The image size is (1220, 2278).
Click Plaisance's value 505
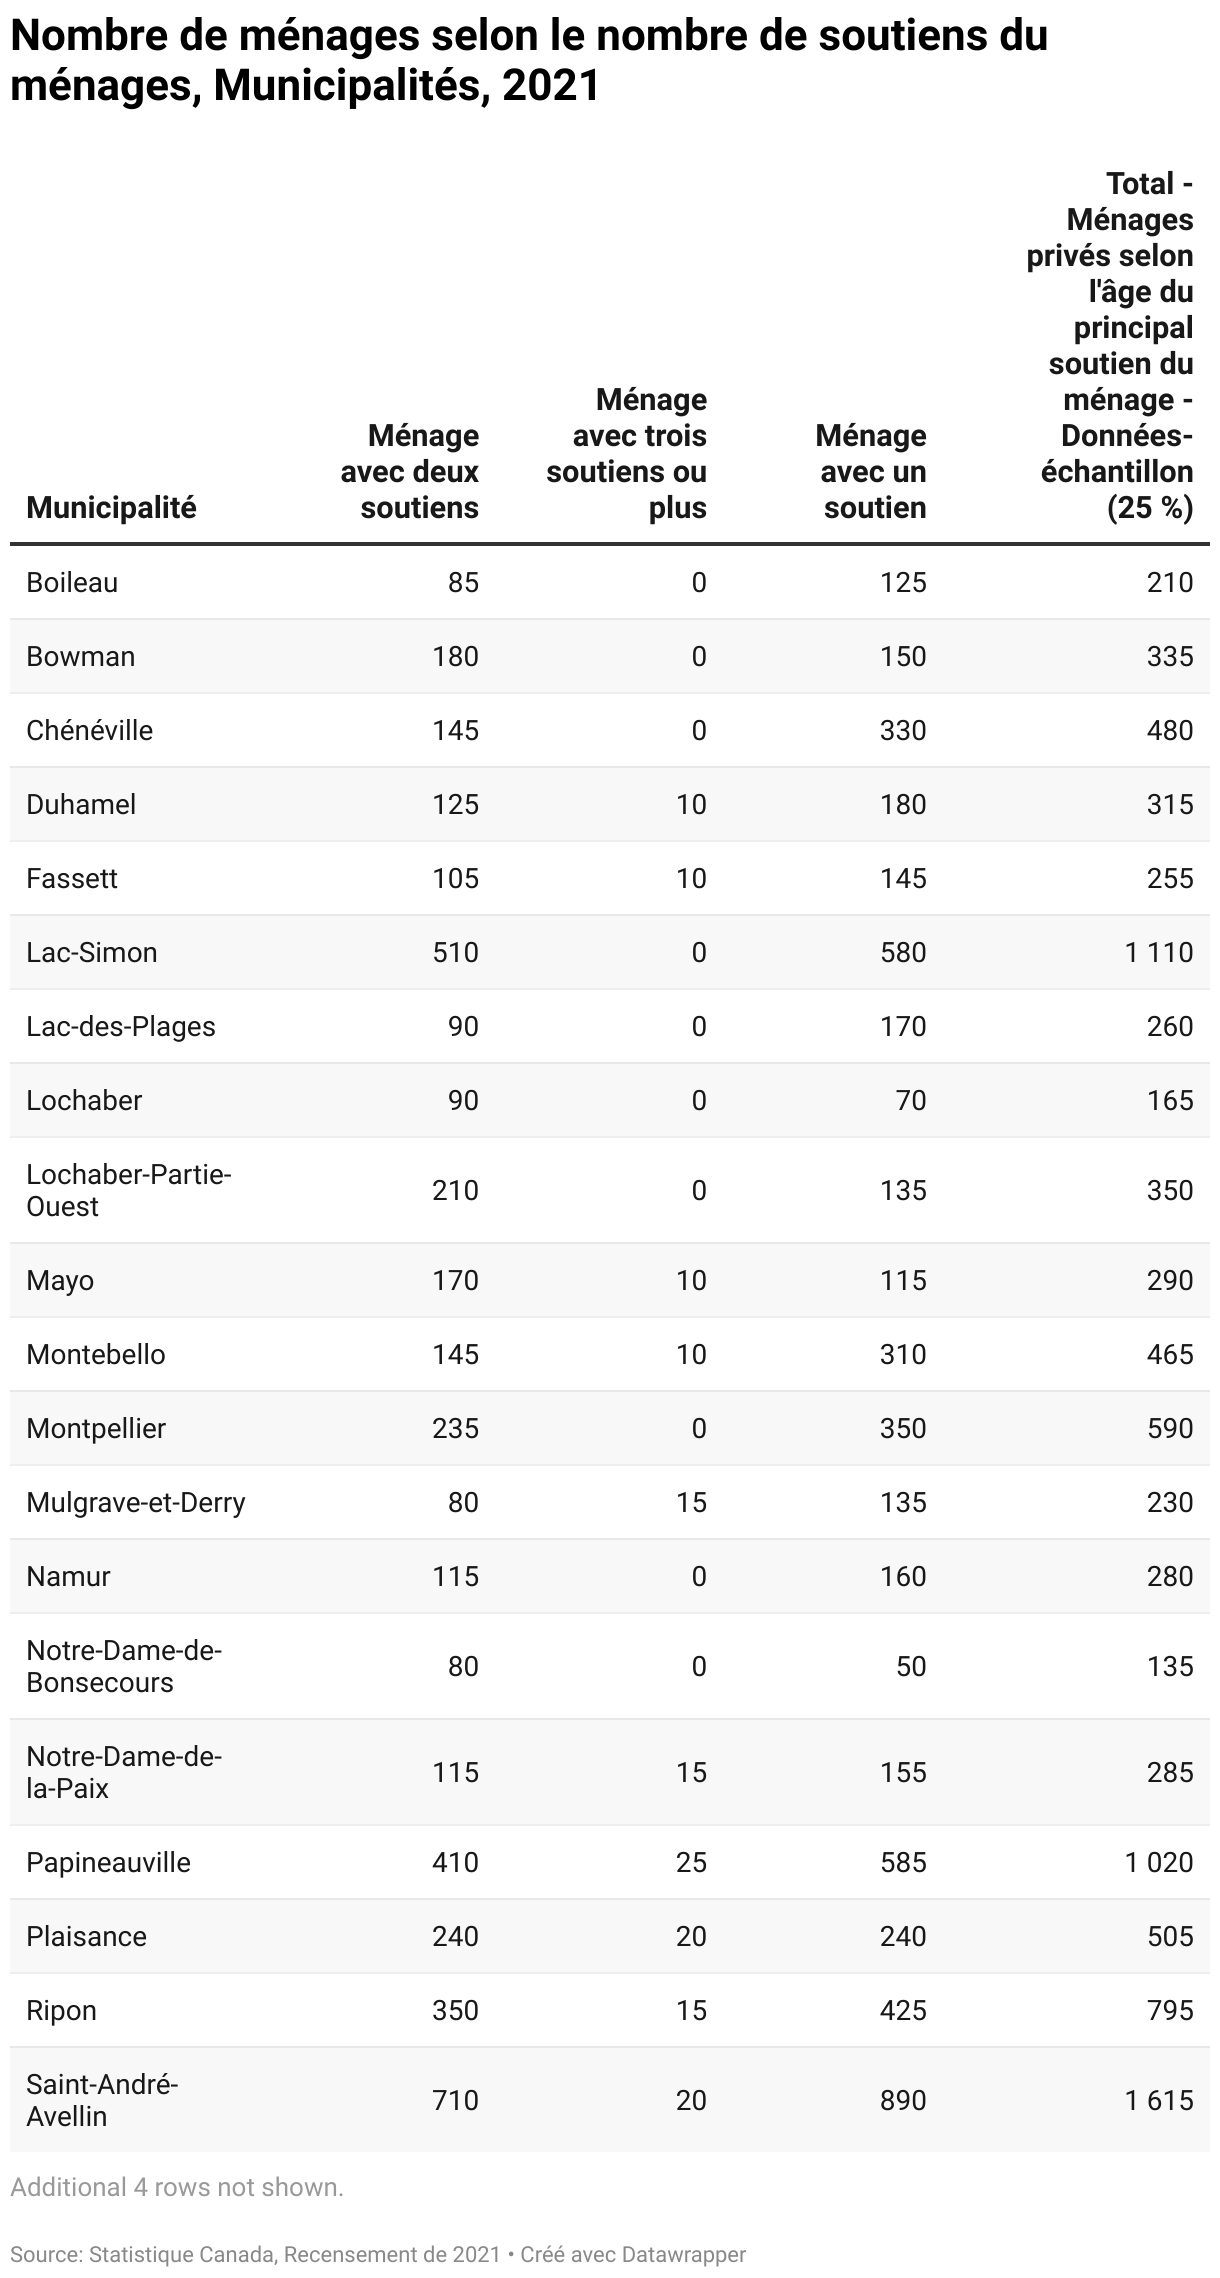(x=1170, y=1936)
